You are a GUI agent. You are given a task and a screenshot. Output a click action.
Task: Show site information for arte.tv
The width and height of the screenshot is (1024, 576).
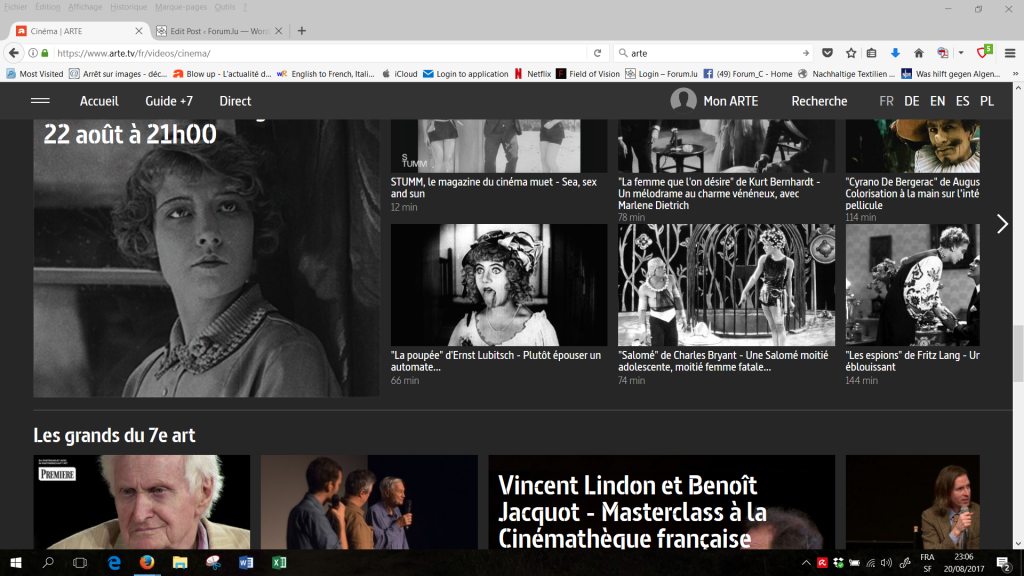(33, 53)
